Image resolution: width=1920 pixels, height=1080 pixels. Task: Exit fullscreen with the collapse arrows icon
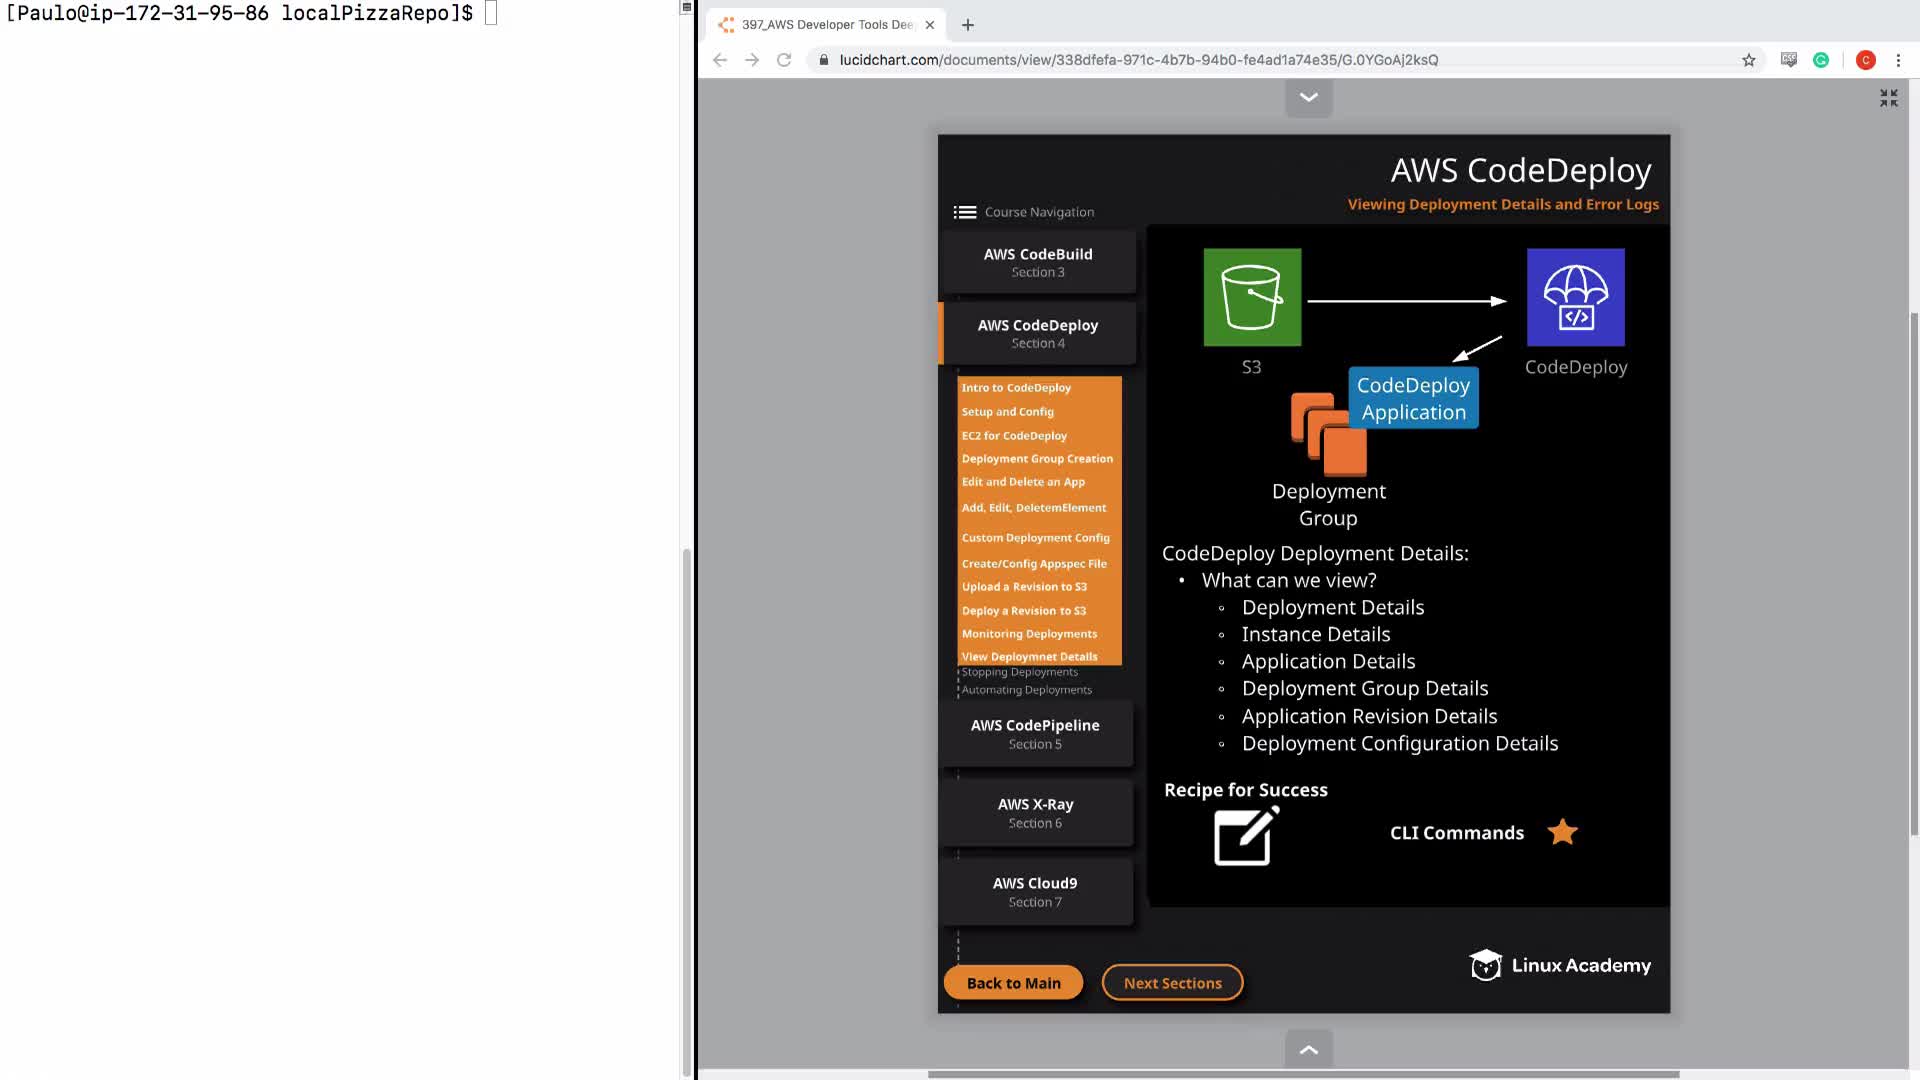point(1888,98)
